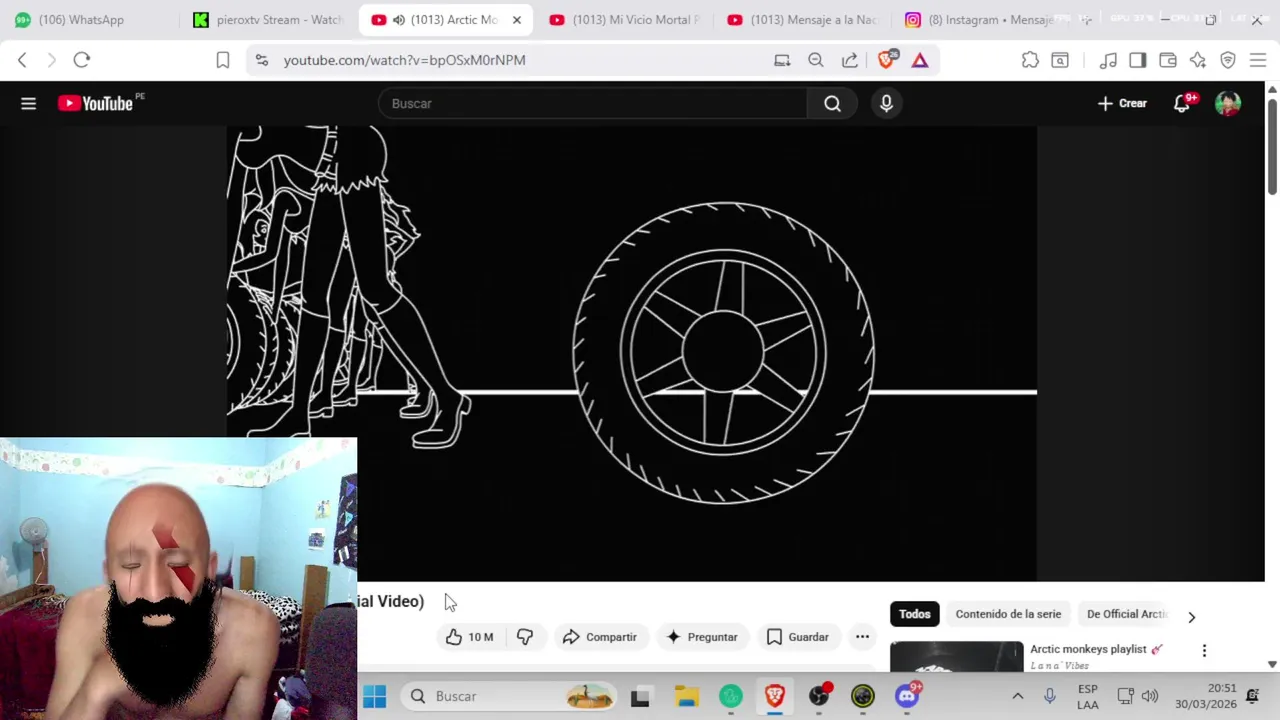Screen dimensions: 1280x720
Task: Open browser extensions puzzle icon
Action: (x=1030, y=60)
